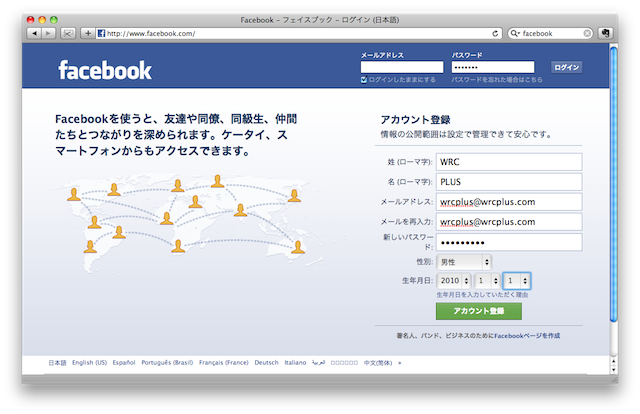Toggle the ログインしたままにする checkbox
640x414 pixels.
tap(364, 80)
